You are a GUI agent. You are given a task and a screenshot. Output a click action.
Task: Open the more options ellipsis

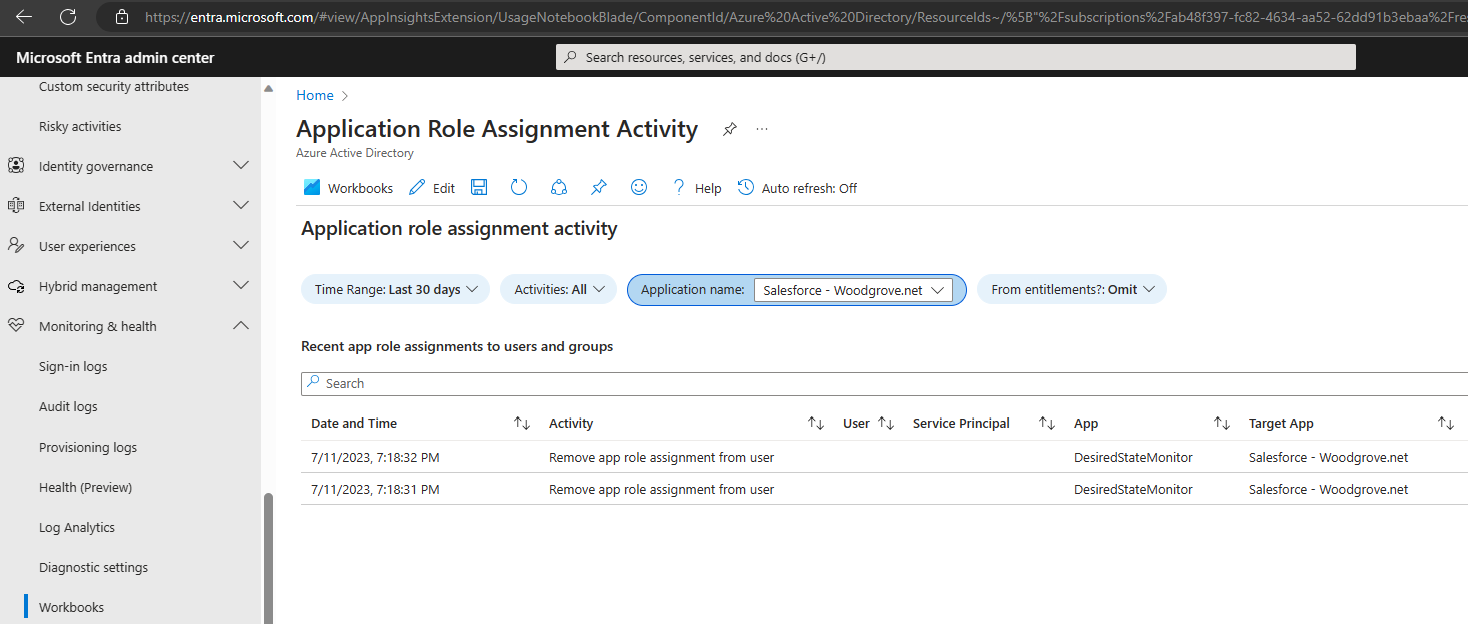(763, 130)
